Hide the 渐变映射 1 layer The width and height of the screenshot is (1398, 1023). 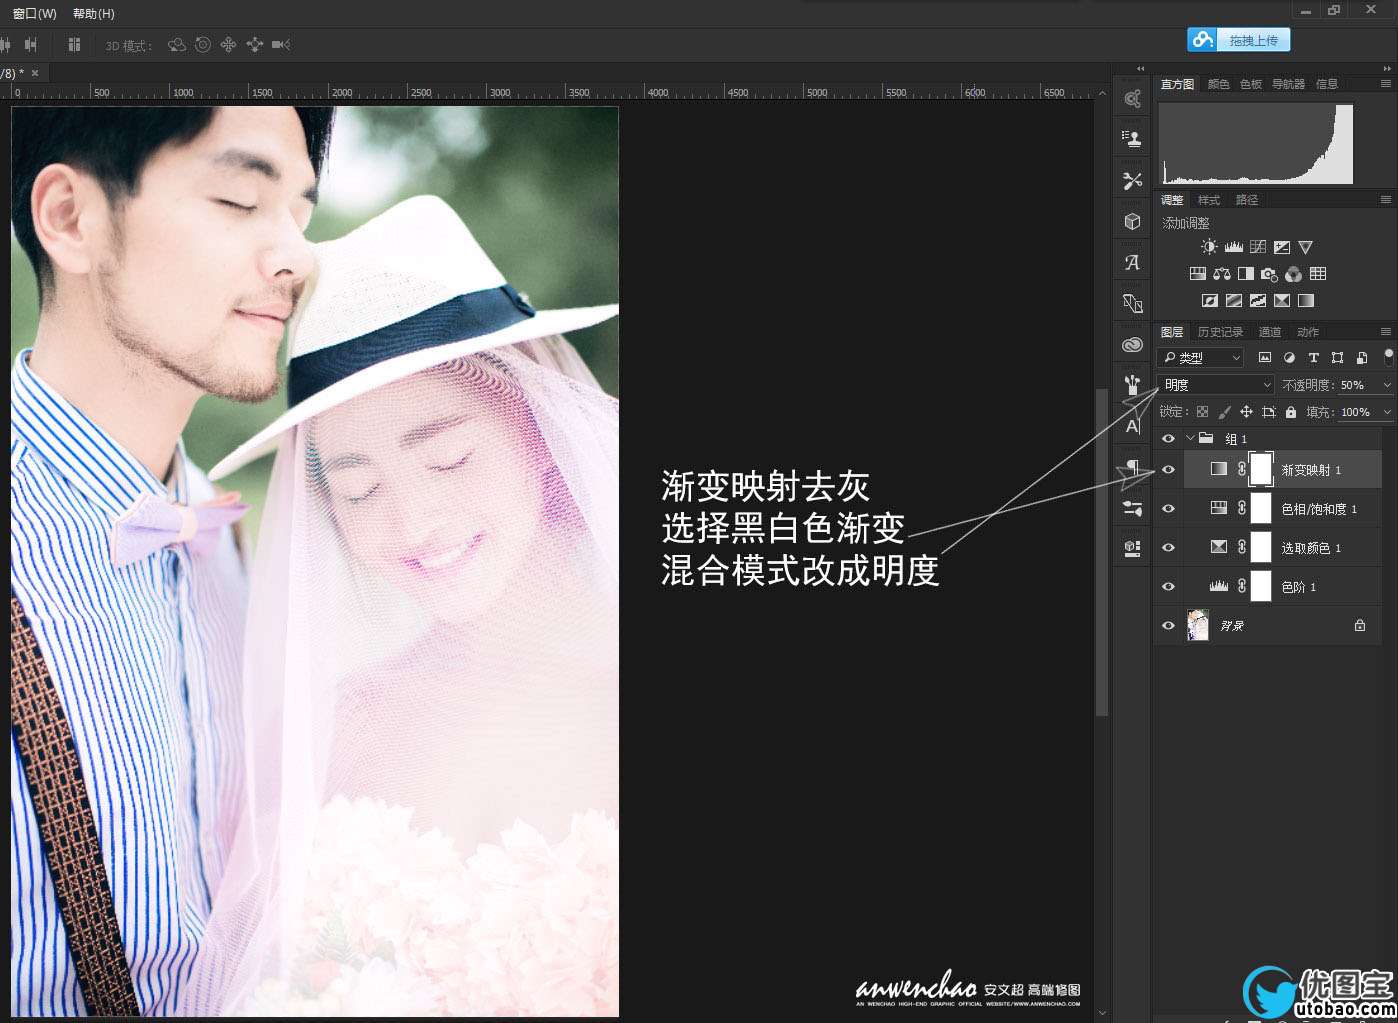(1168, 469)
